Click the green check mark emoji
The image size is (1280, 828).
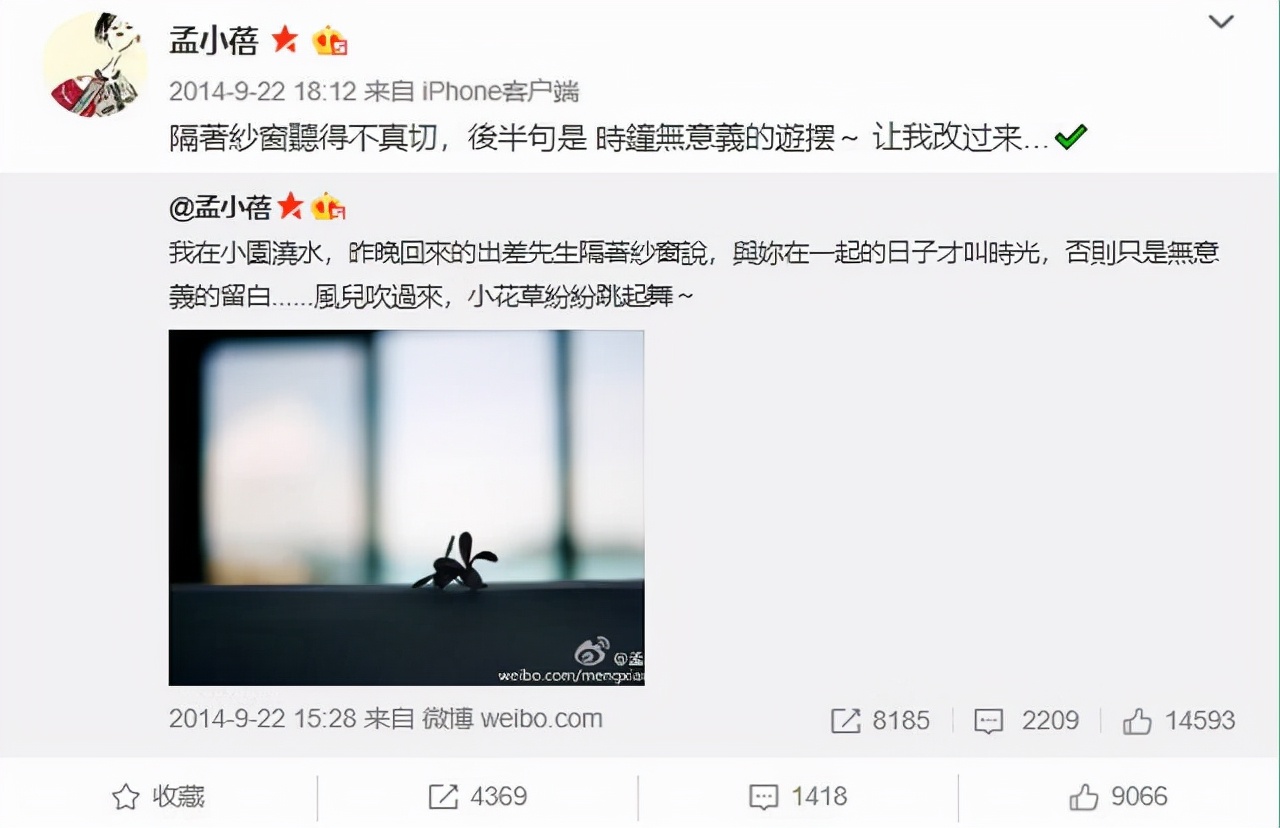(x=1071, y=137)
